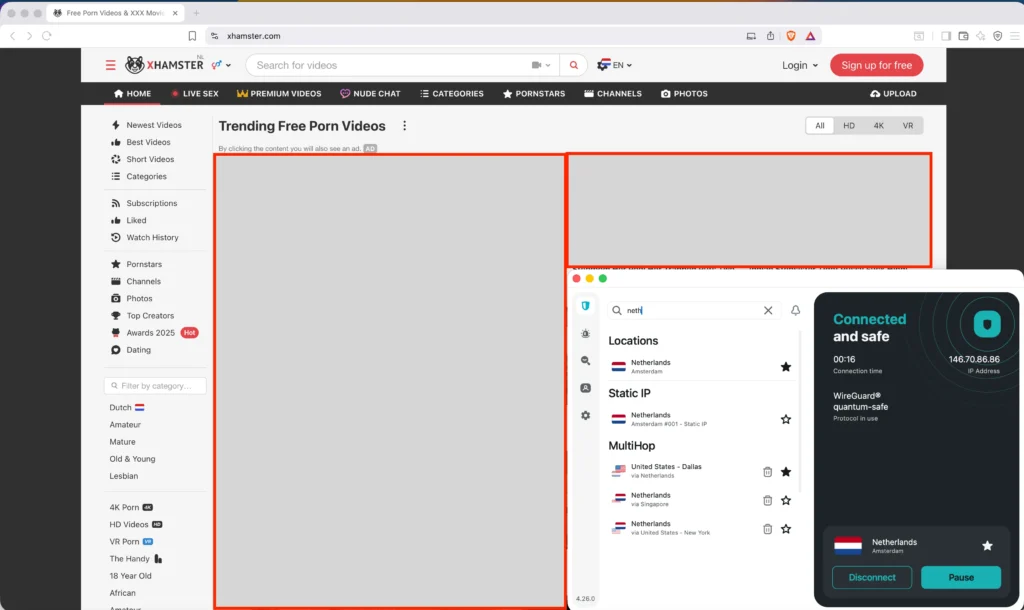Open Surfshark Alert from the VPN sidebar
The height and width of the screenshot is (610, 1024).
click(585, 333)
